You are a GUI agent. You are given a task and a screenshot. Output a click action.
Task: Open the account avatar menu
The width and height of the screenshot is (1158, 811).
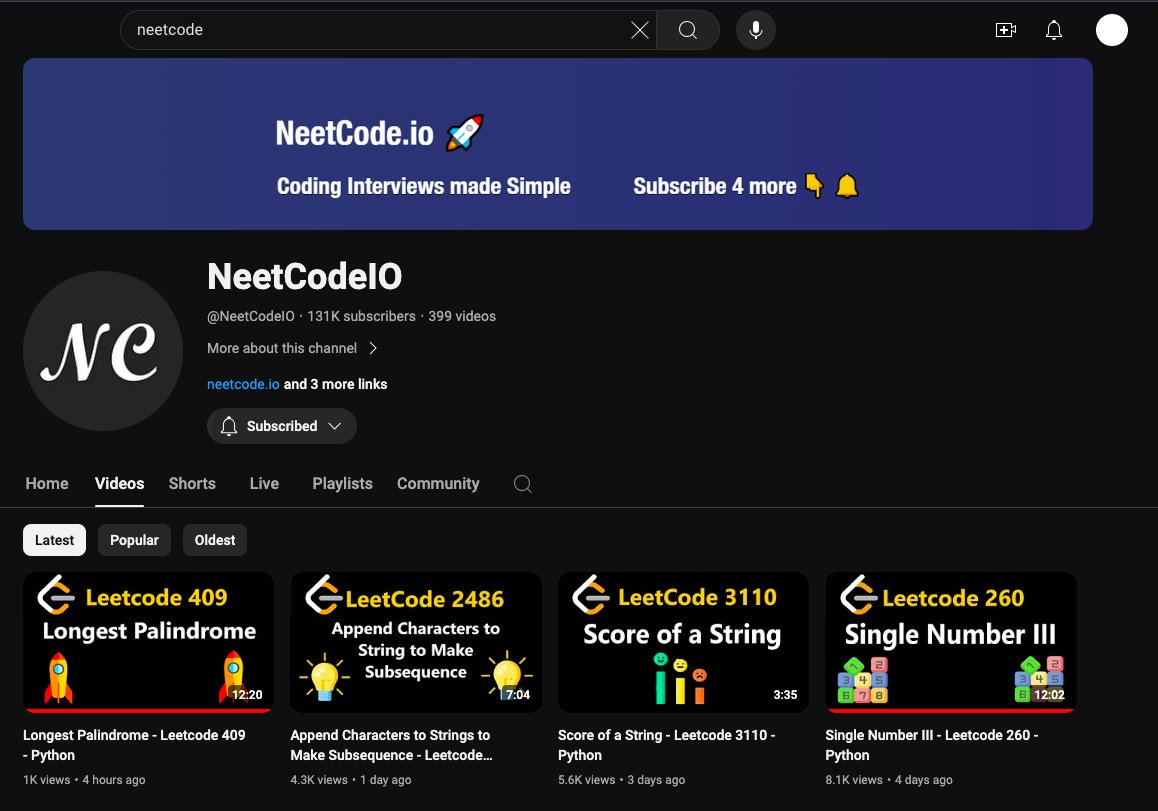tap(1111, 30)
